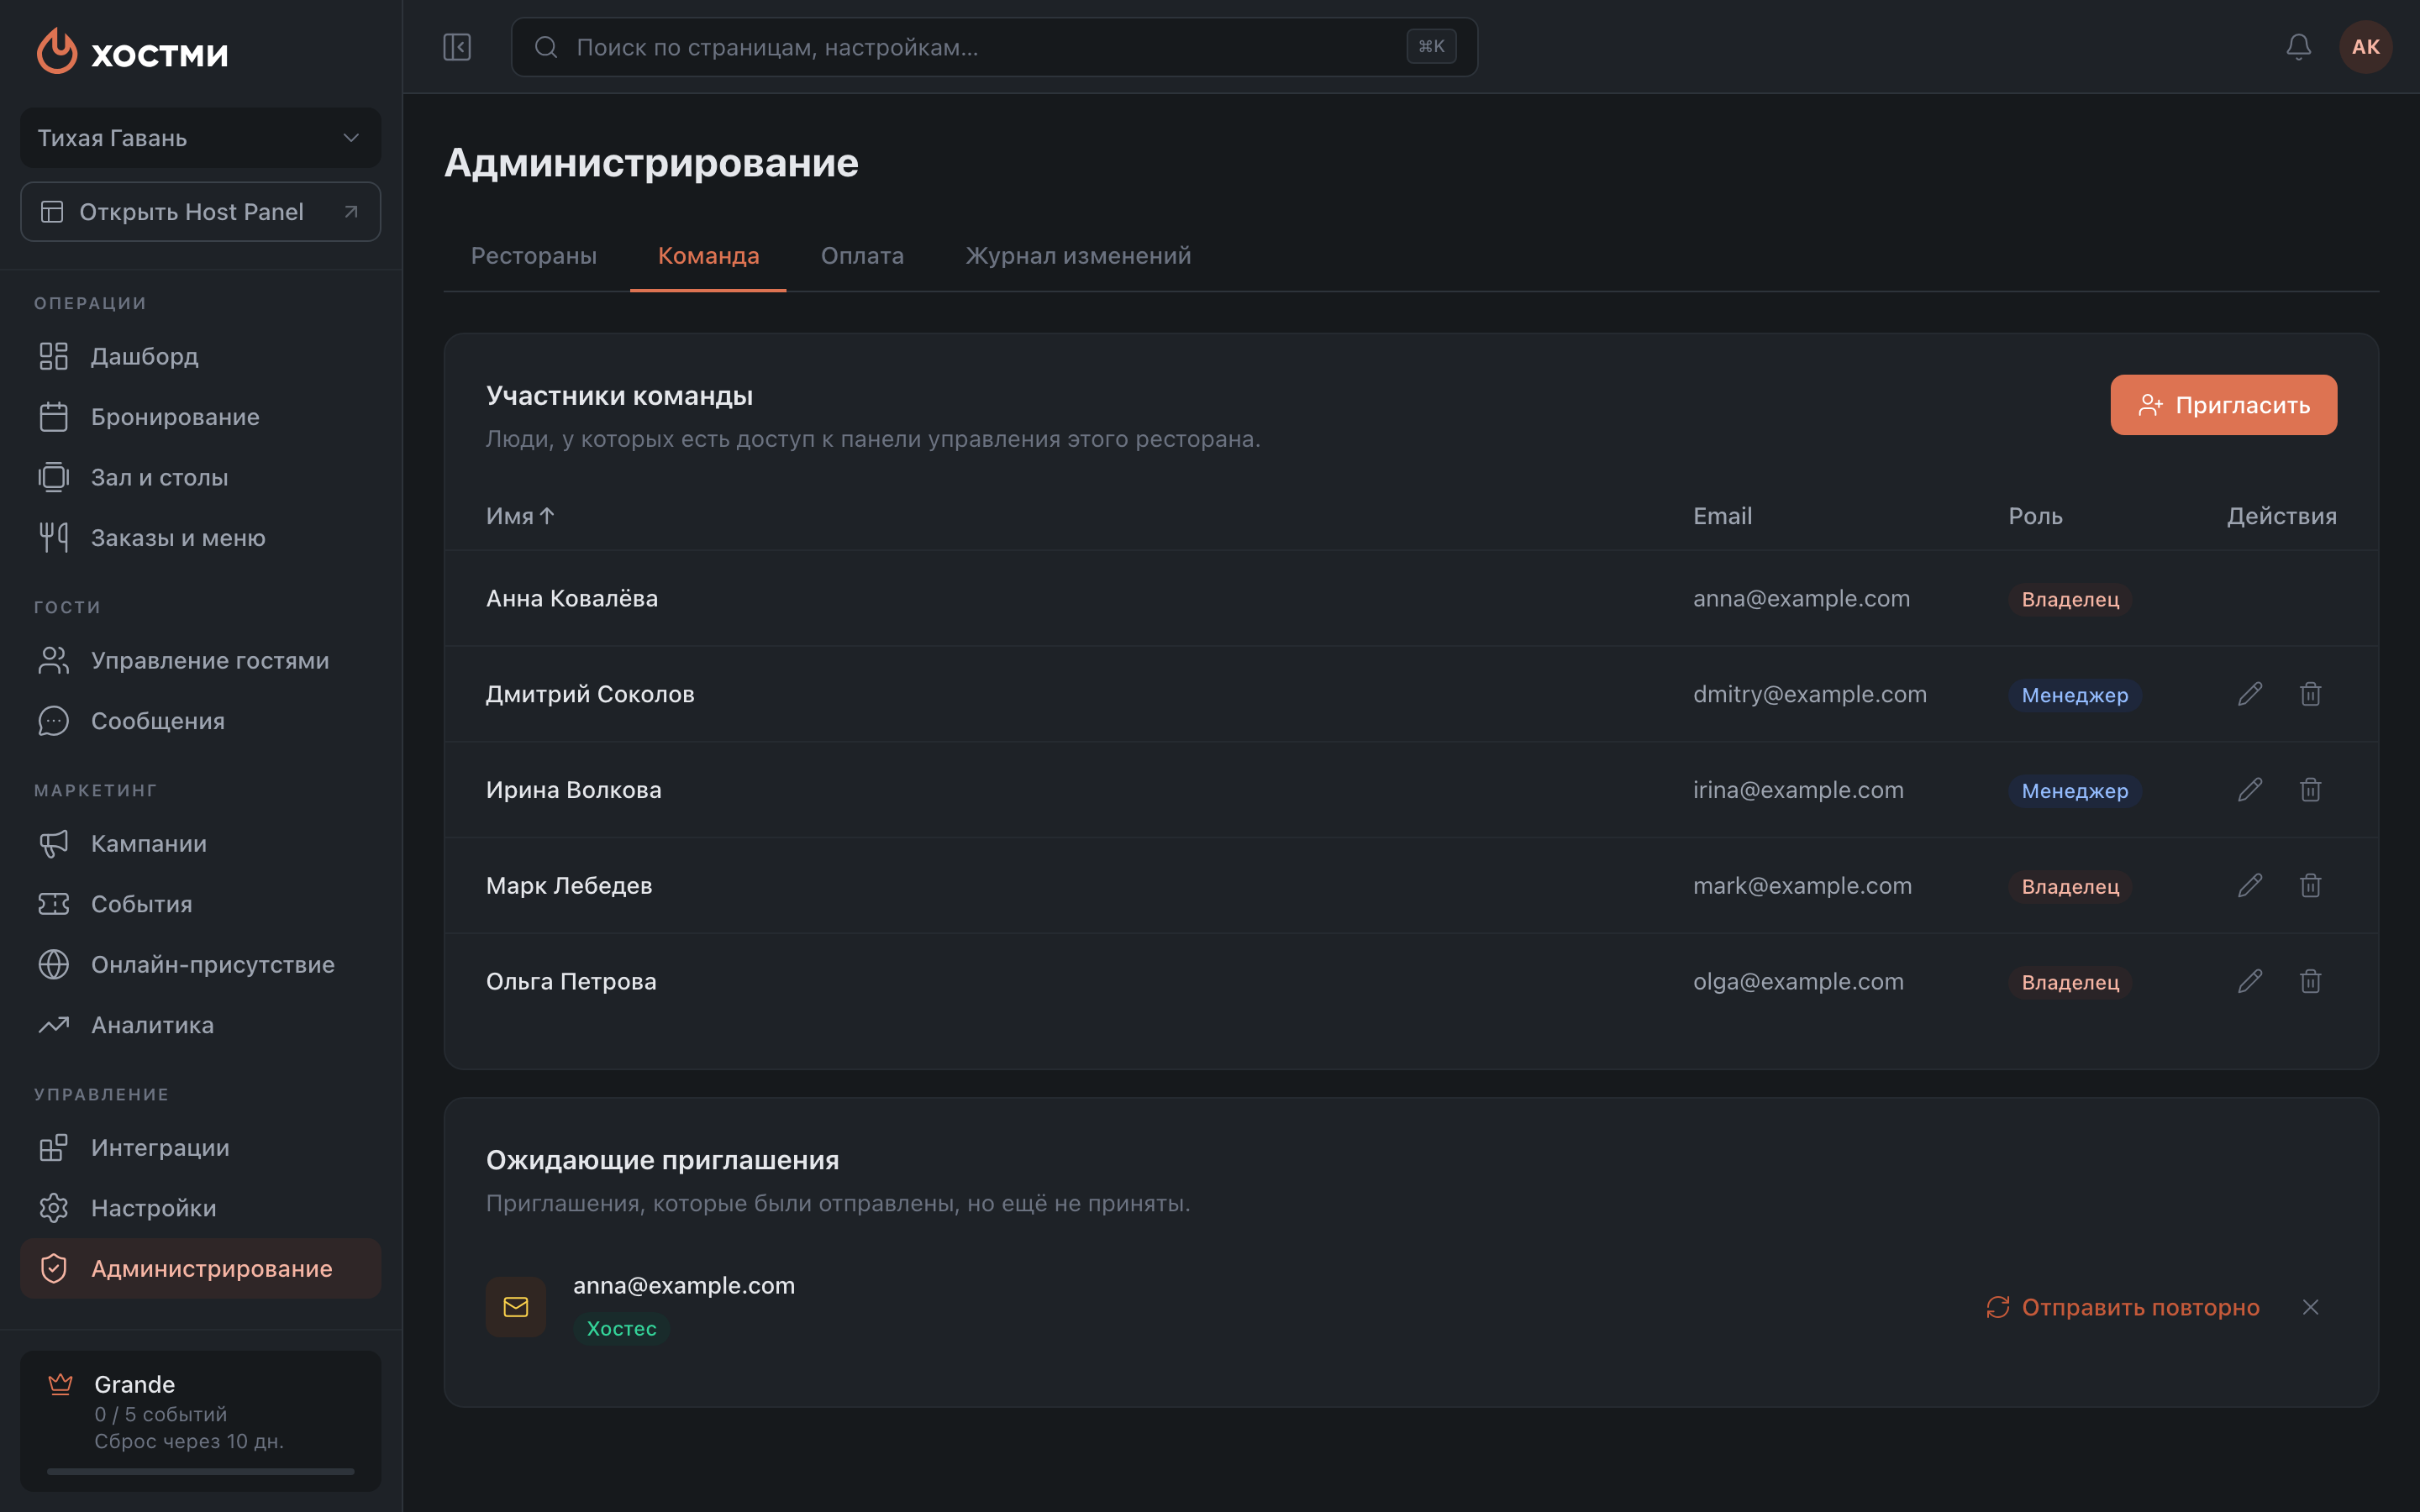Open the Журнал изменений tab
Image resolution: width=2420 pixels, height=1512 pixels.
pyautogui.click(x=1078, y=256)
